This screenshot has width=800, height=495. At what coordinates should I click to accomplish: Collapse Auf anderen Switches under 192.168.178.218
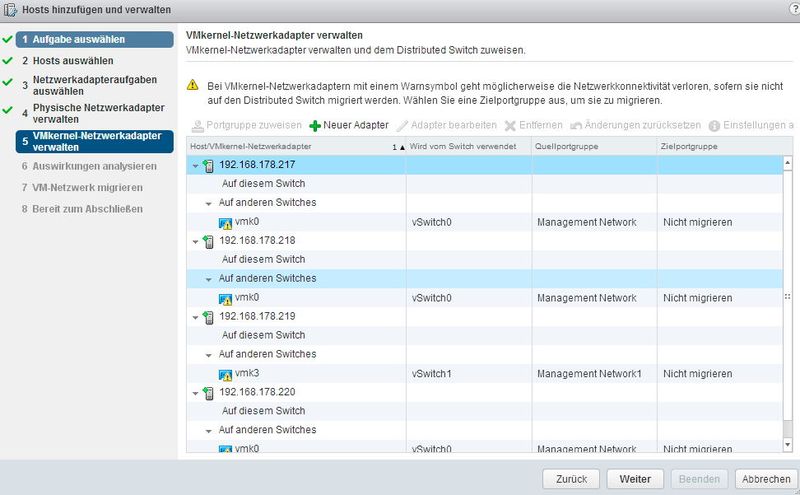(x=208, y=280)
